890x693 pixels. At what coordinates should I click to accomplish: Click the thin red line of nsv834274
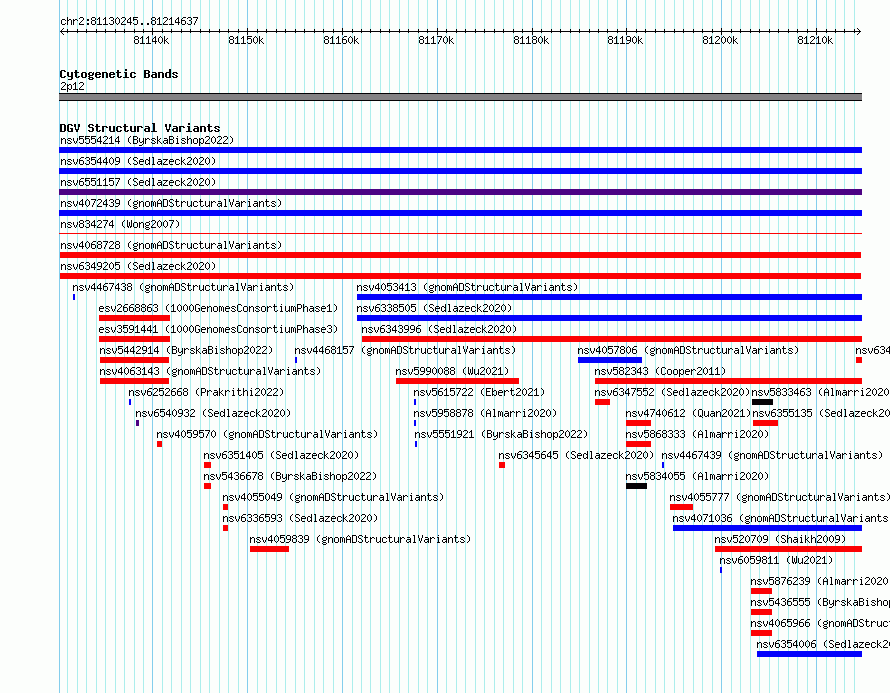point(460,233)
